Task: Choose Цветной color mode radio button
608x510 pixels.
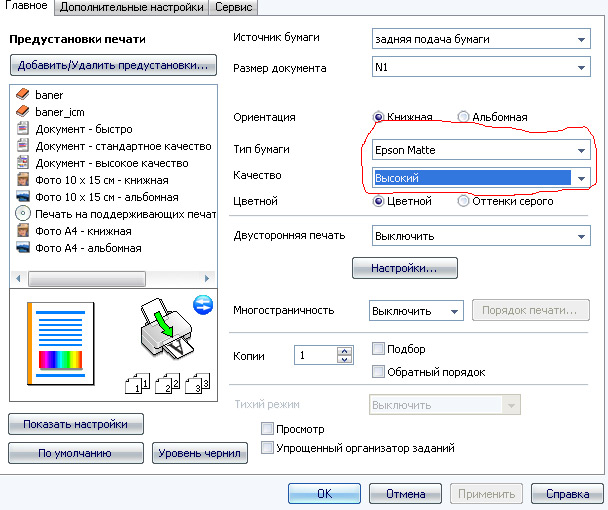Action: tap(378, 201)
